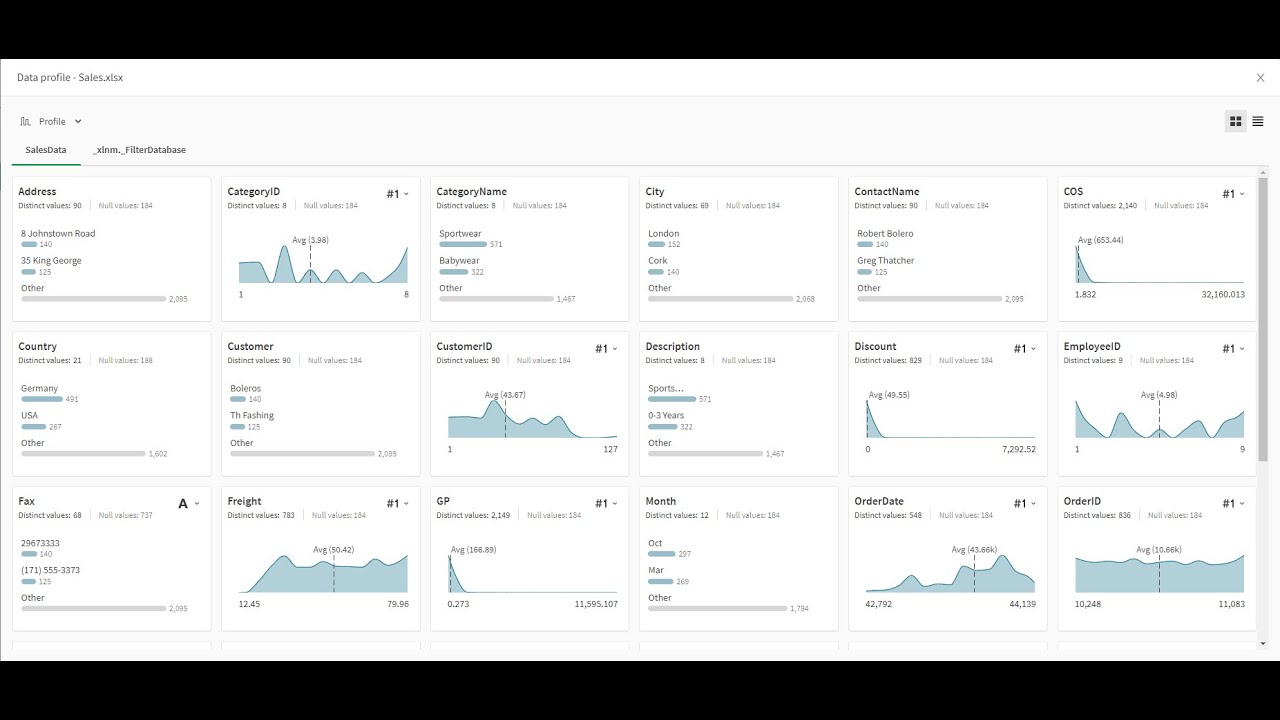
Task: Select the '0-3 Years' description value
Action: tap(666, 416)
